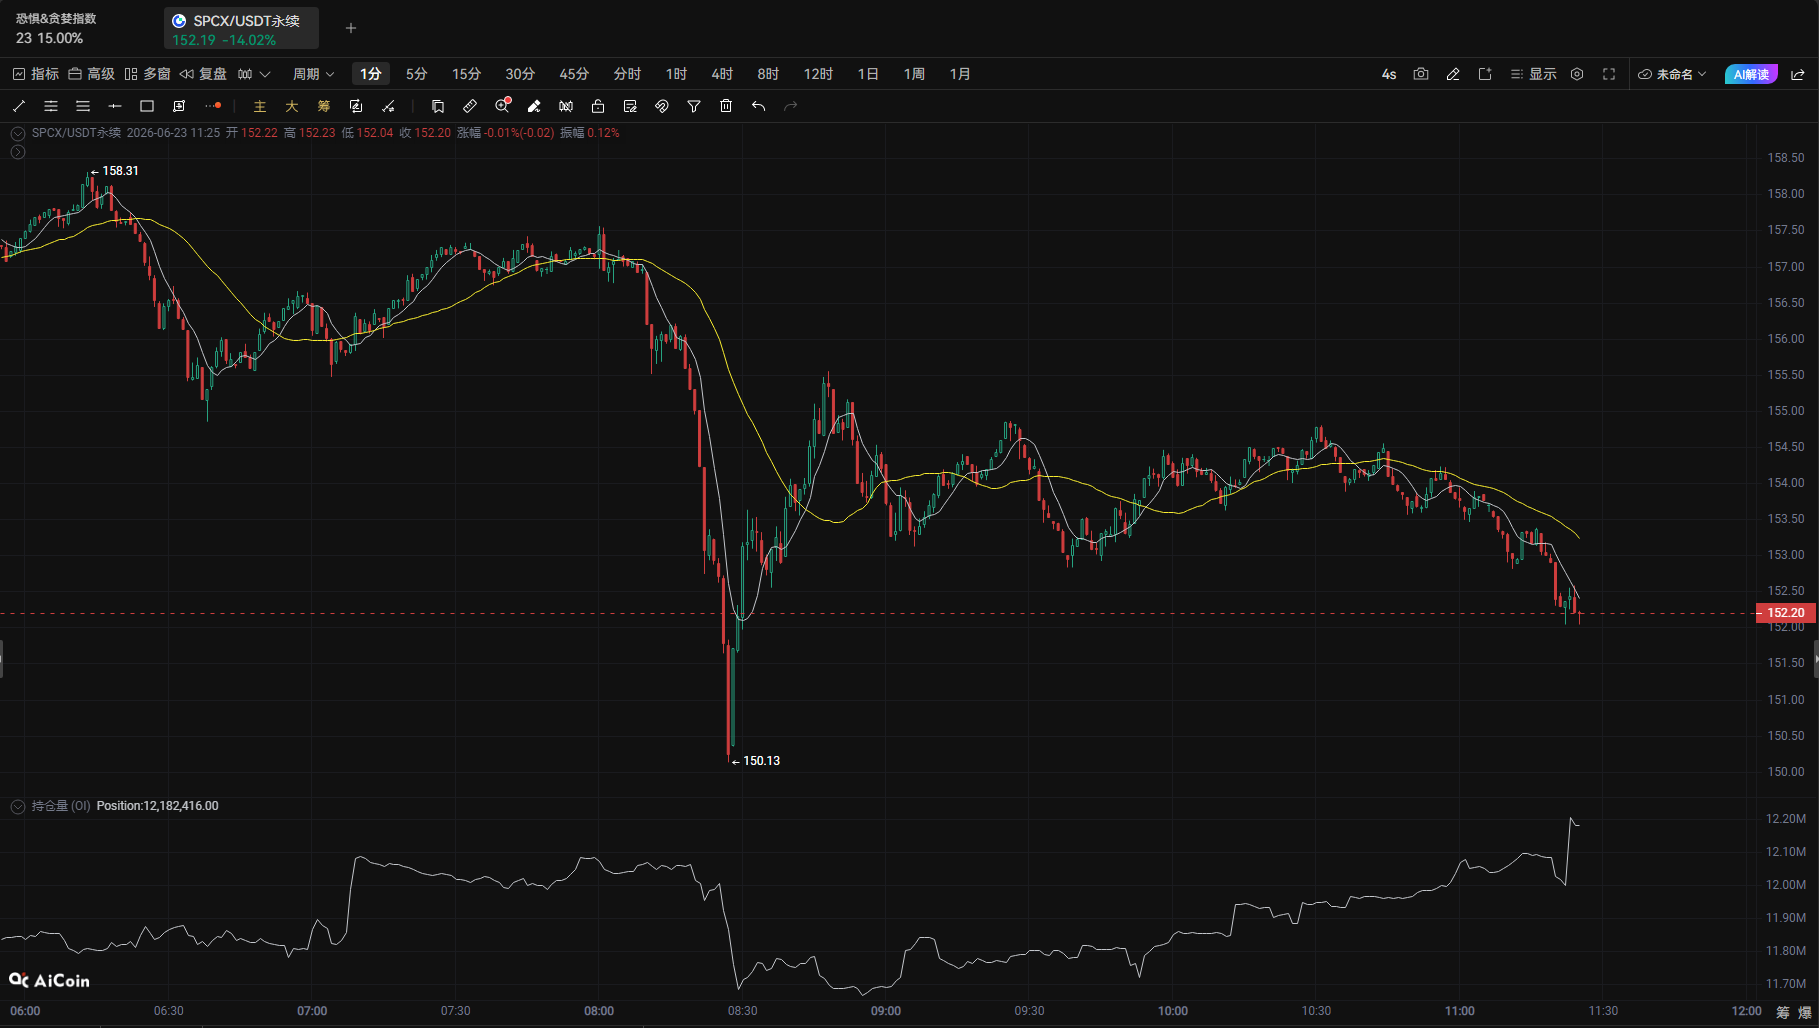The height and width of the screenshot is (1028, 1819).
Task: Click the 筹 chip distribution icon in toolbar
Action: [x=324, y=106]
